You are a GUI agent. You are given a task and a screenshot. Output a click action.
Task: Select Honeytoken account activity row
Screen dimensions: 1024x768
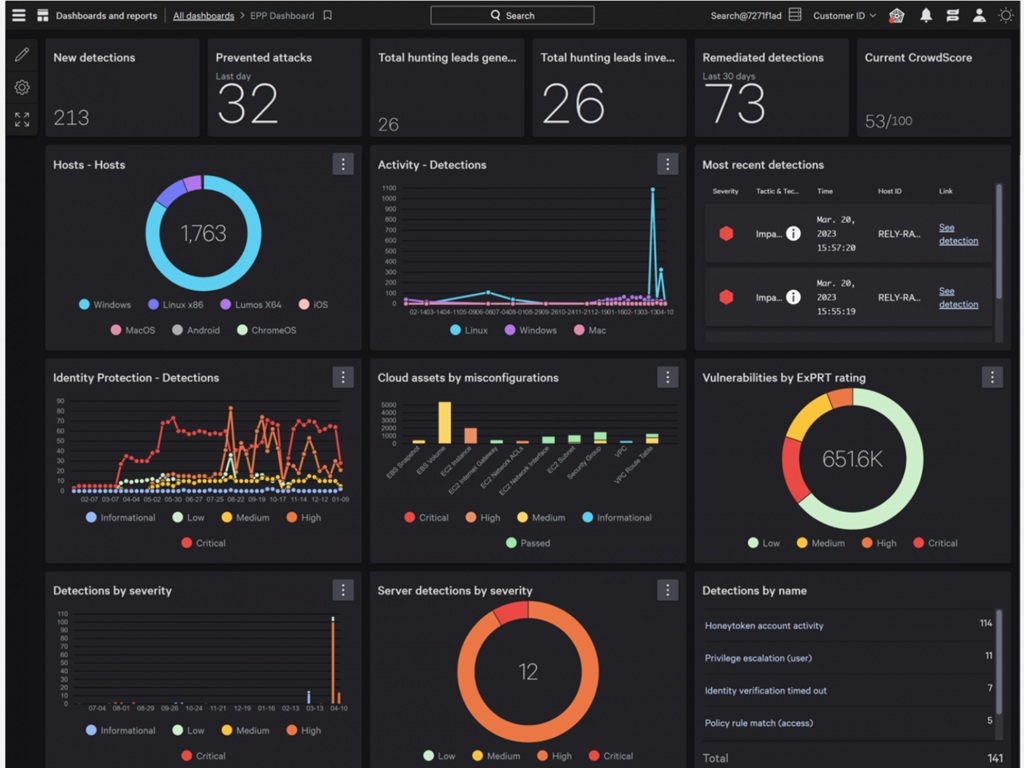coord(764,626)
